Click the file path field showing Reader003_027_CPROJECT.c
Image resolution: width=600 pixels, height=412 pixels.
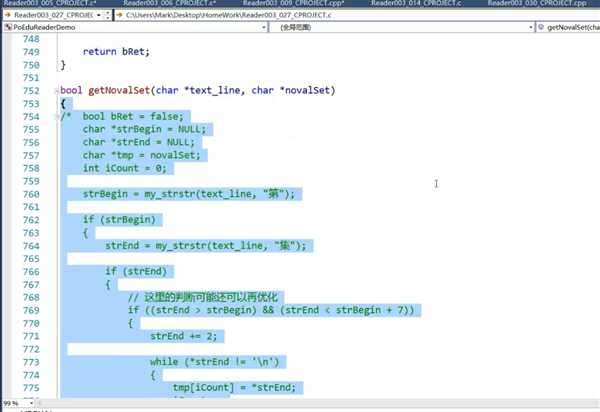(x=228, y=15)
